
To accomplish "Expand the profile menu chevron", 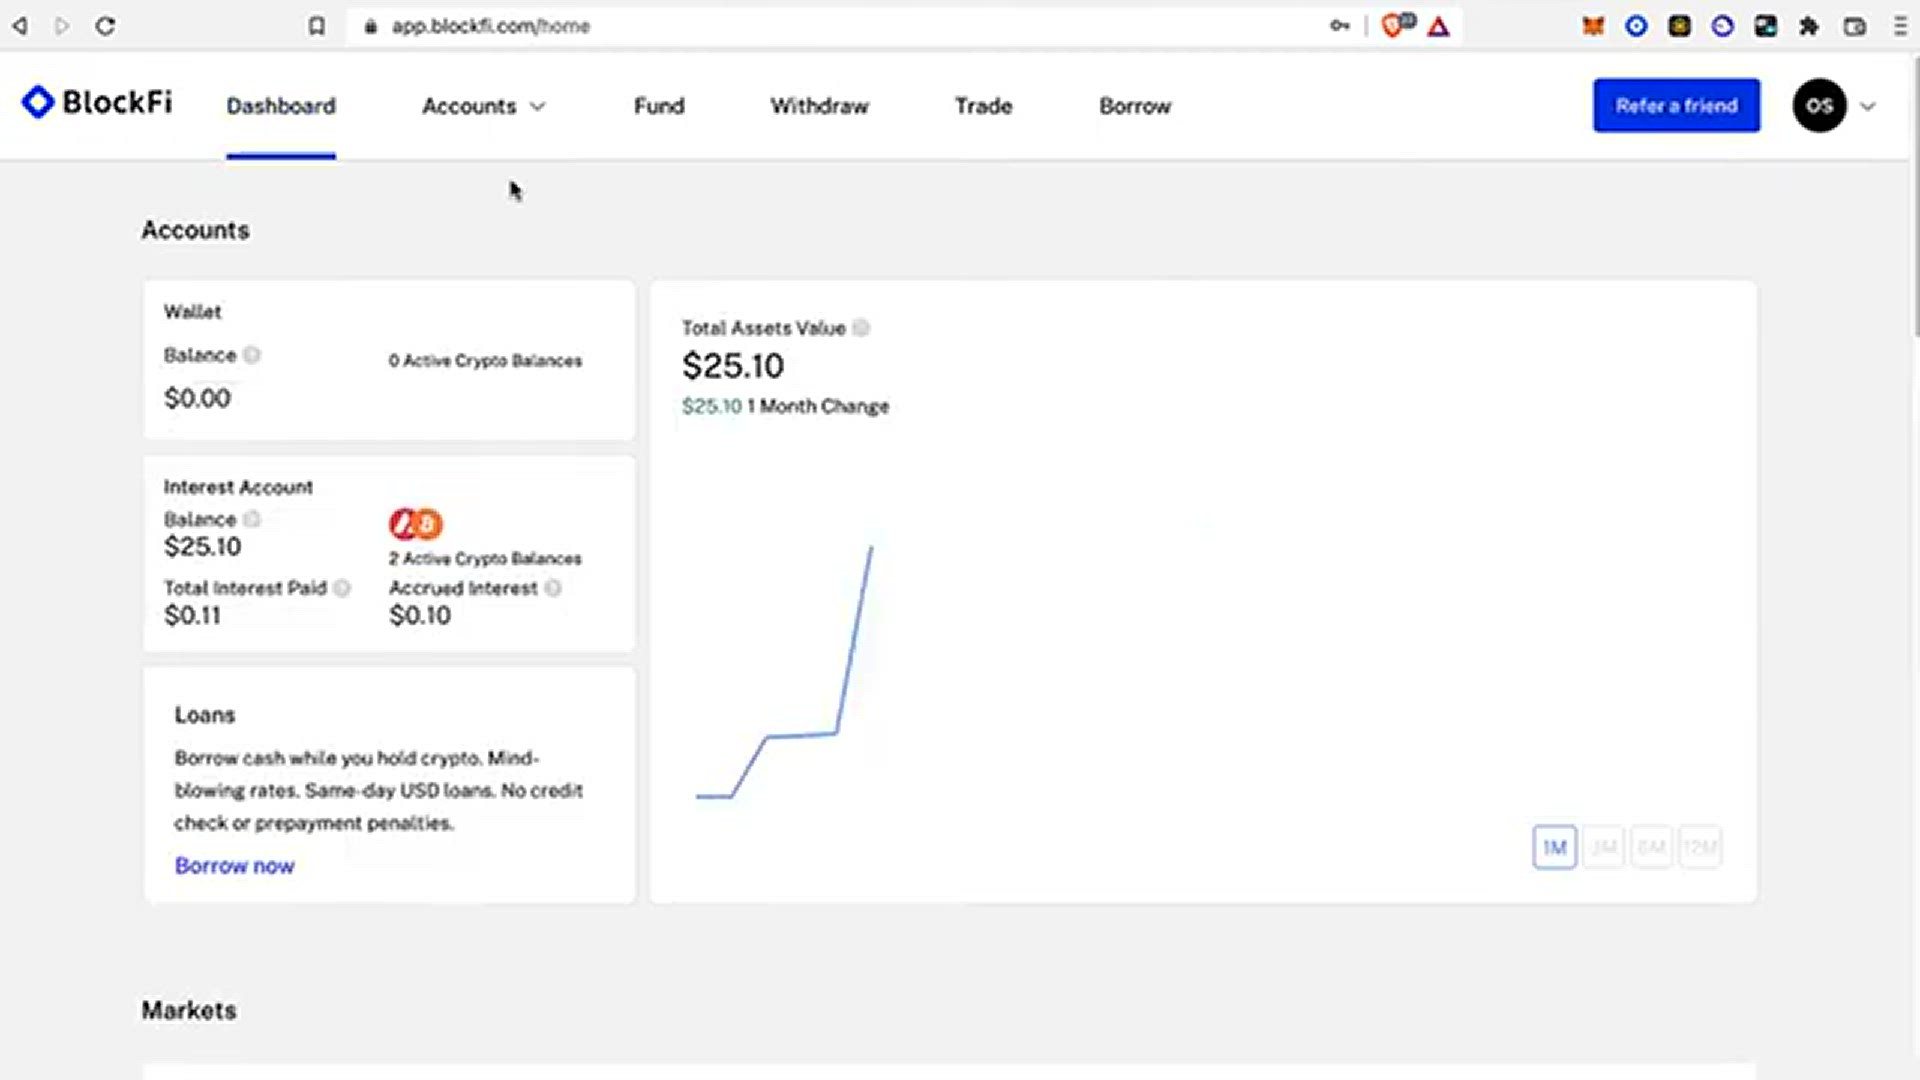I will click(1867, 106).
